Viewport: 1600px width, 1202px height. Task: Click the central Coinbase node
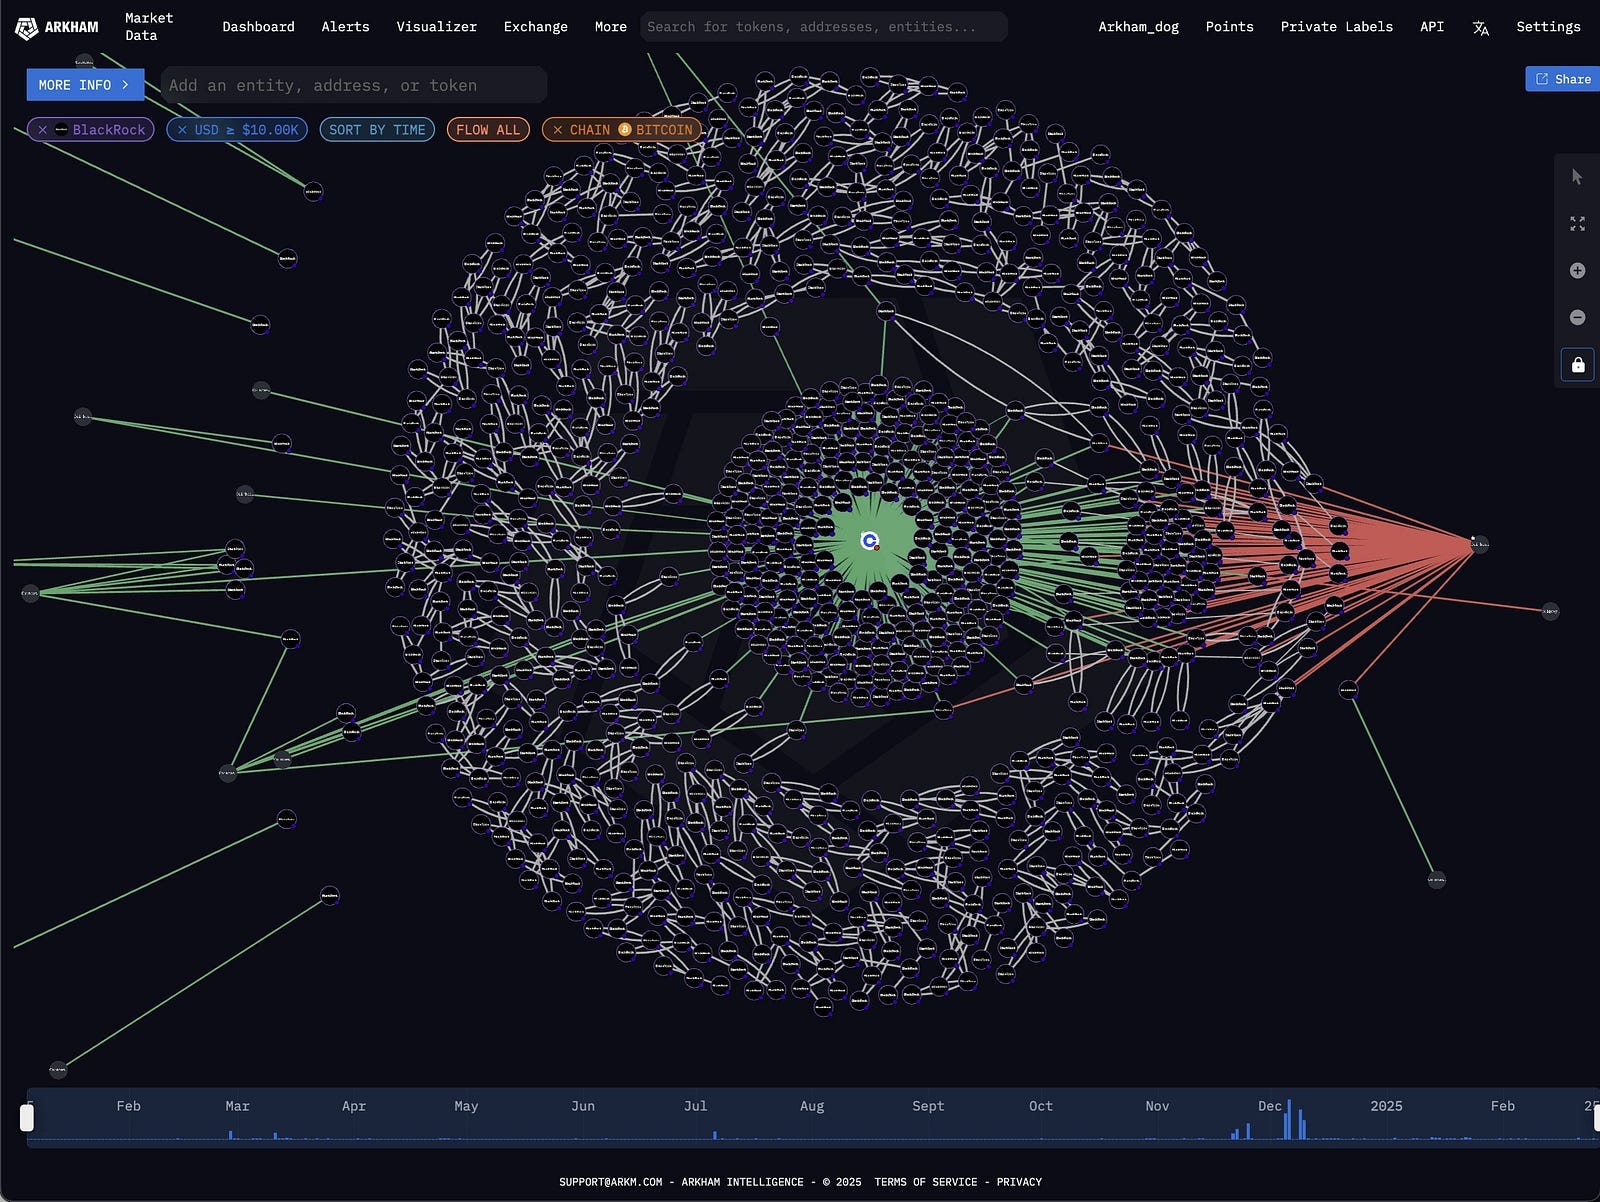click(x=870, y=541)
